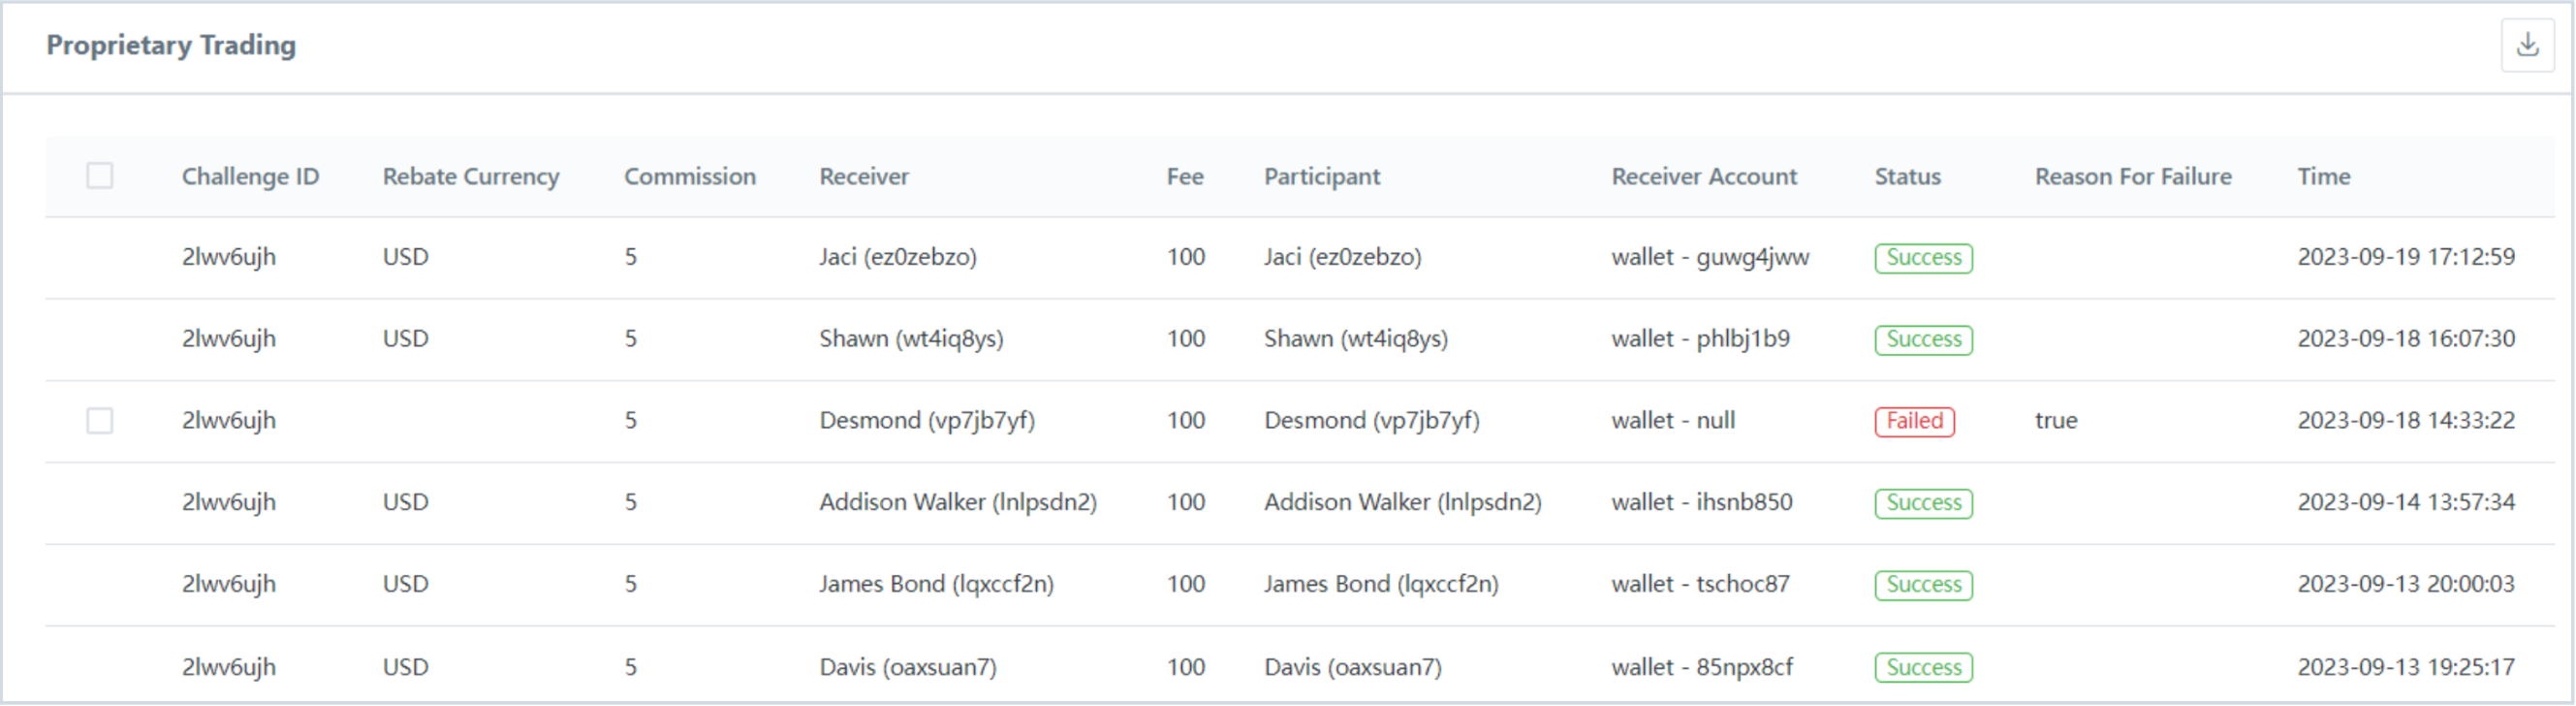The width and height of the screenshot is (2576, 706).
Task: Click wallet - 85npx8cf receiver account
Action: [1701, 667]
